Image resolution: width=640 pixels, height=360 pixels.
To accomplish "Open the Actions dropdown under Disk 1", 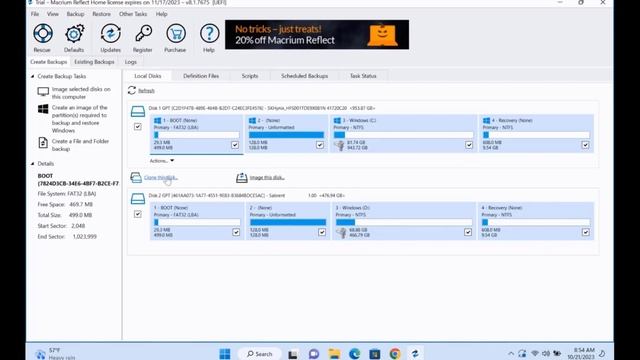I will click(162, 160).
